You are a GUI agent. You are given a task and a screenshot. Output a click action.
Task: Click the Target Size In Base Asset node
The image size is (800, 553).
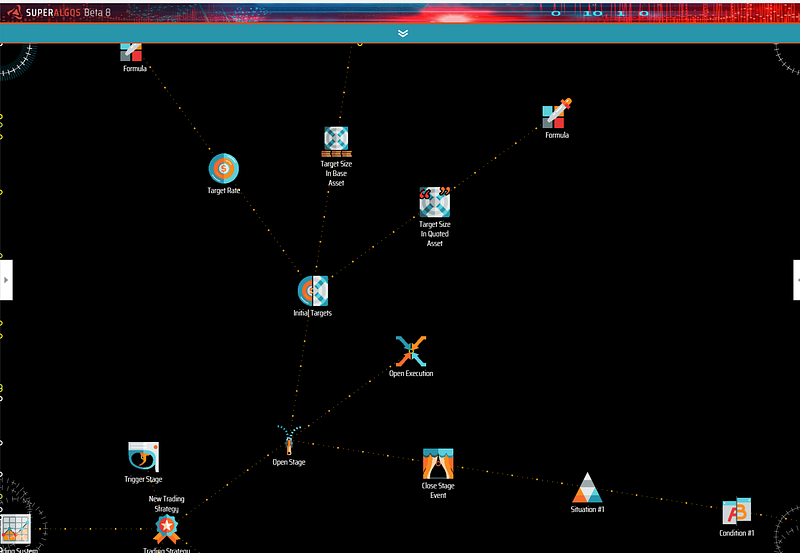pos(336,142)
